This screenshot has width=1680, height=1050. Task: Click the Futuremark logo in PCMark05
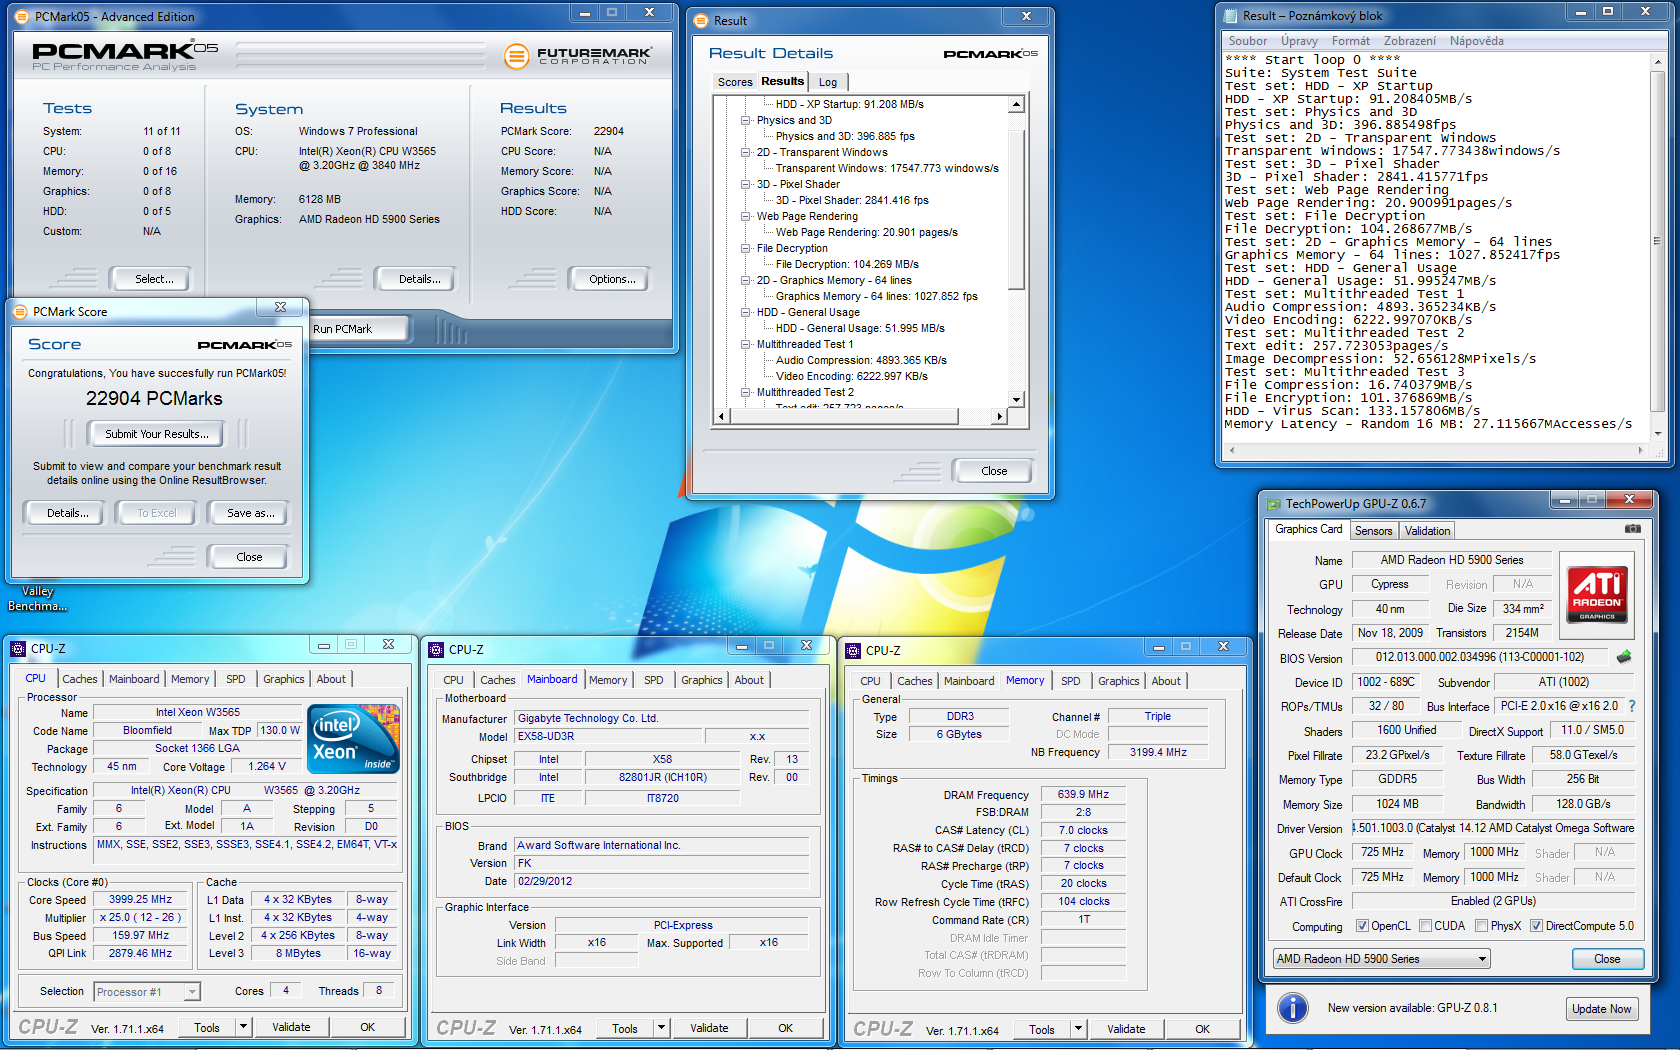pyautogui.click(x=578, y=56)
